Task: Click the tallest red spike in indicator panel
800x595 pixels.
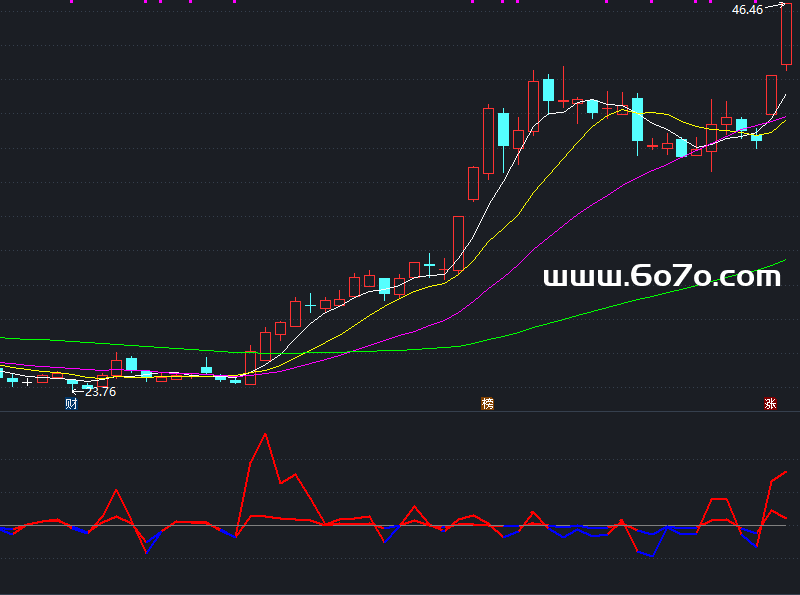Action: (x=265, y=435)
